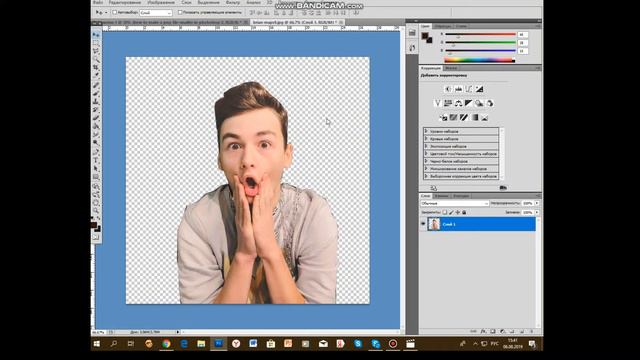Add a Hue/Saturation adjustment
Image resolution: width=640 pixels, height=360 pixels.
448,103
